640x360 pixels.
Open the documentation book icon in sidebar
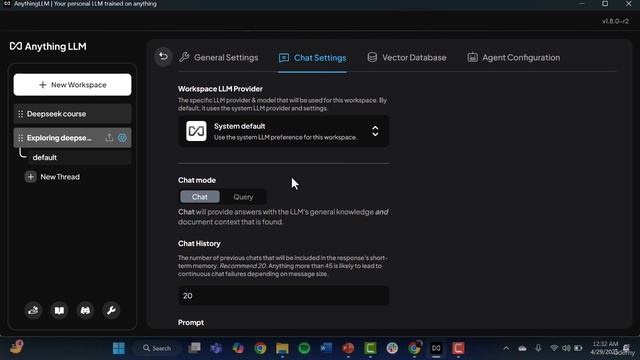click(x=59, y=311)
